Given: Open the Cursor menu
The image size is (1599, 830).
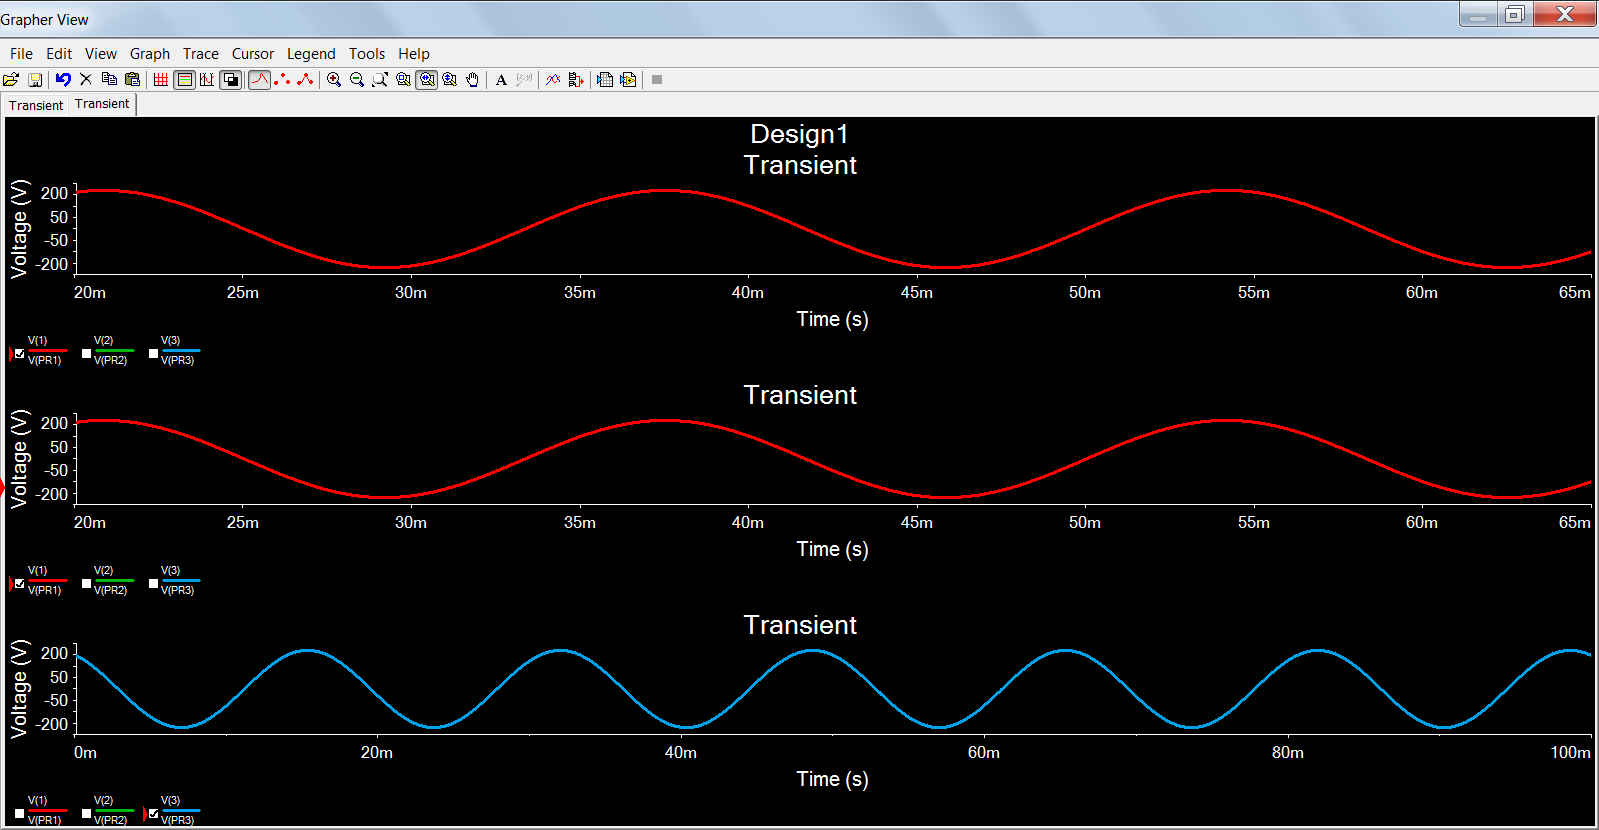Looking at the screenshot, I should point(252,54).
